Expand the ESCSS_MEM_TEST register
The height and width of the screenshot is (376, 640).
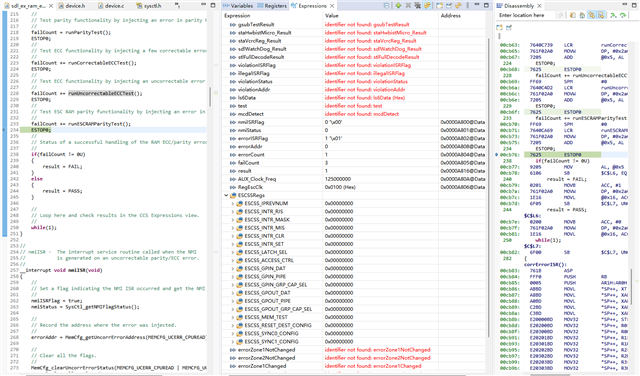coord(233,317)
